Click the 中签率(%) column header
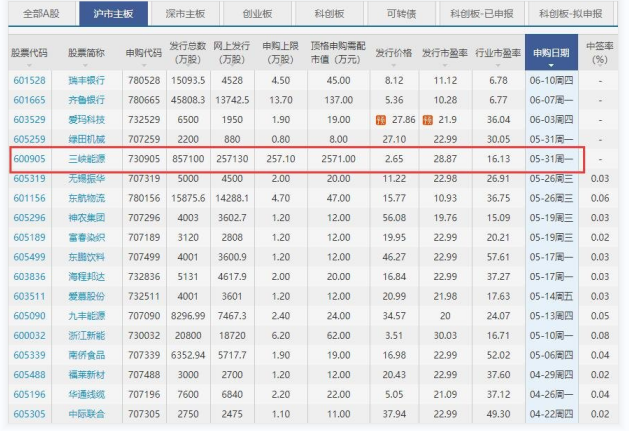Image resolution: width=629 pixels, height=431 pixels. pos(600,53)
